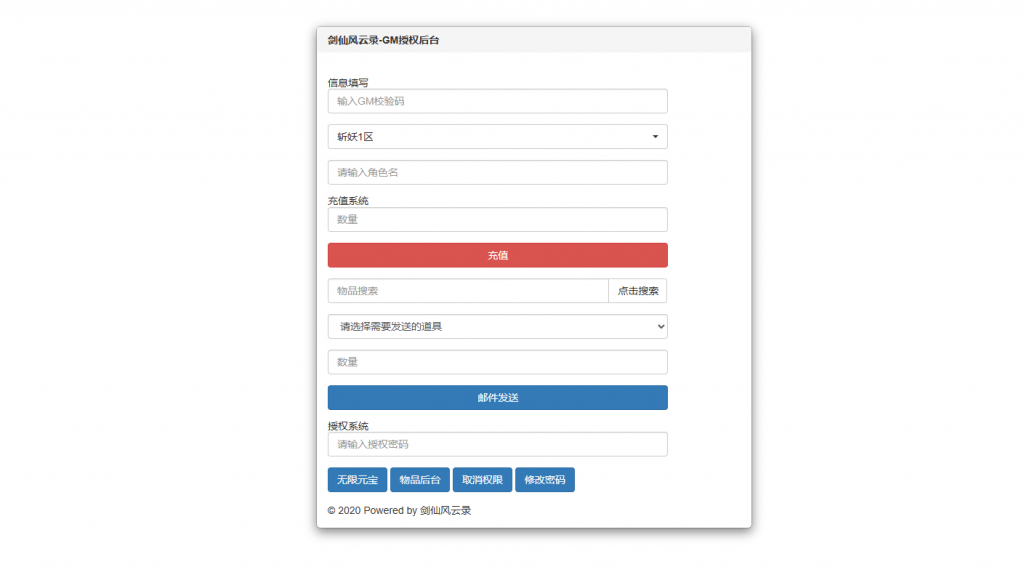The width and height of the screenshot is (1024, 575).
Task: Select the 数量 field under 充值系统
Action: pyautogui.click(x=497, y=219)
